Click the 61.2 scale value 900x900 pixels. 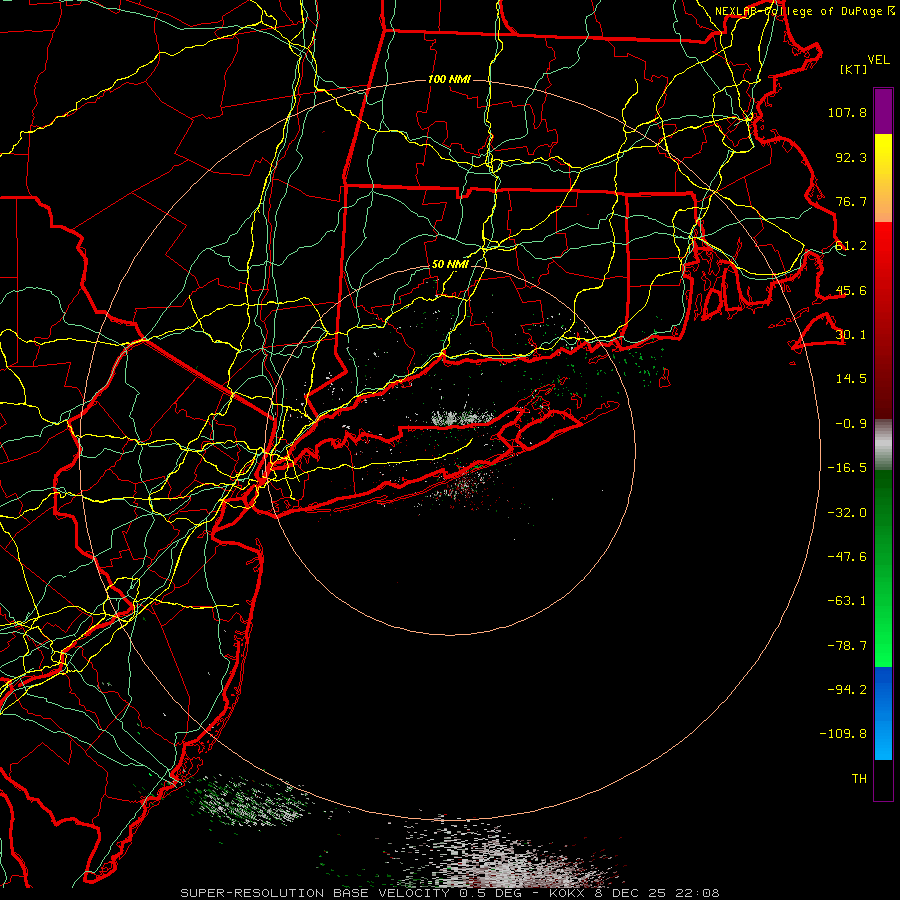851,246
